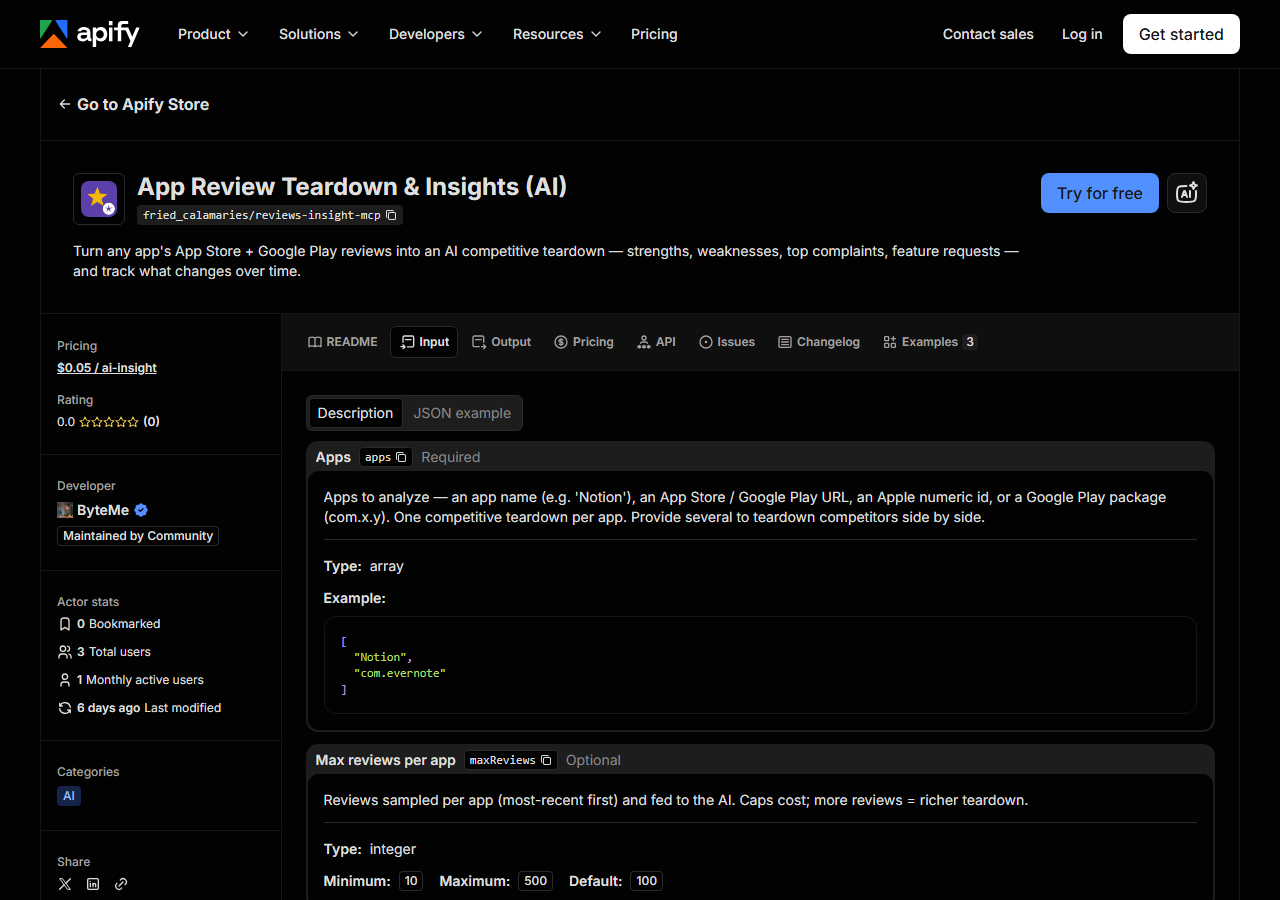Copy the apps field key
Image resolution: width=1280 pixels, height=900 pixels.
point(401,457)
